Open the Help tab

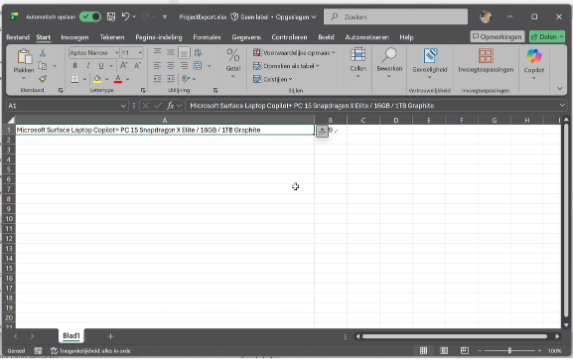pos(406,37)
